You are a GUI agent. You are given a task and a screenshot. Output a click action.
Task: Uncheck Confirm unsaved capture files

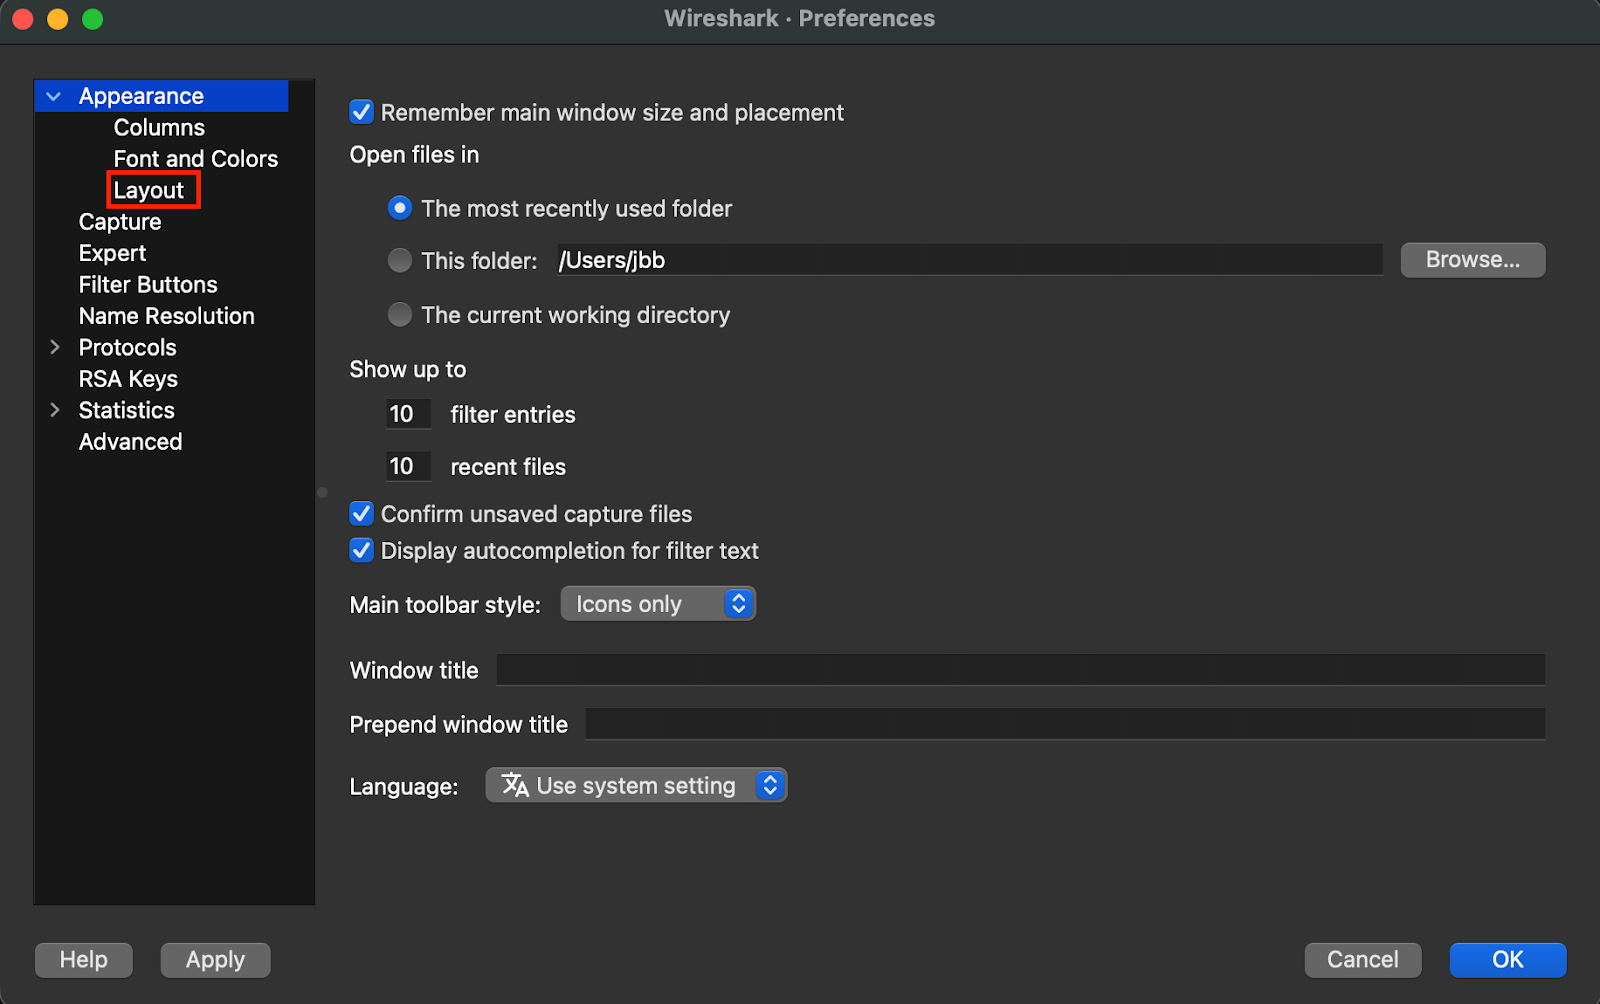tap(362, 514)
